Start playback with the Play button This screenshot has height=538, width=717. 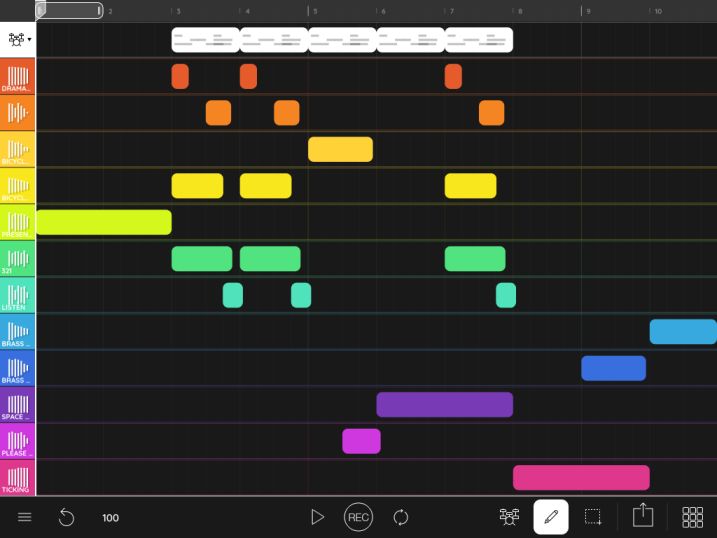(x=317, y=517)
